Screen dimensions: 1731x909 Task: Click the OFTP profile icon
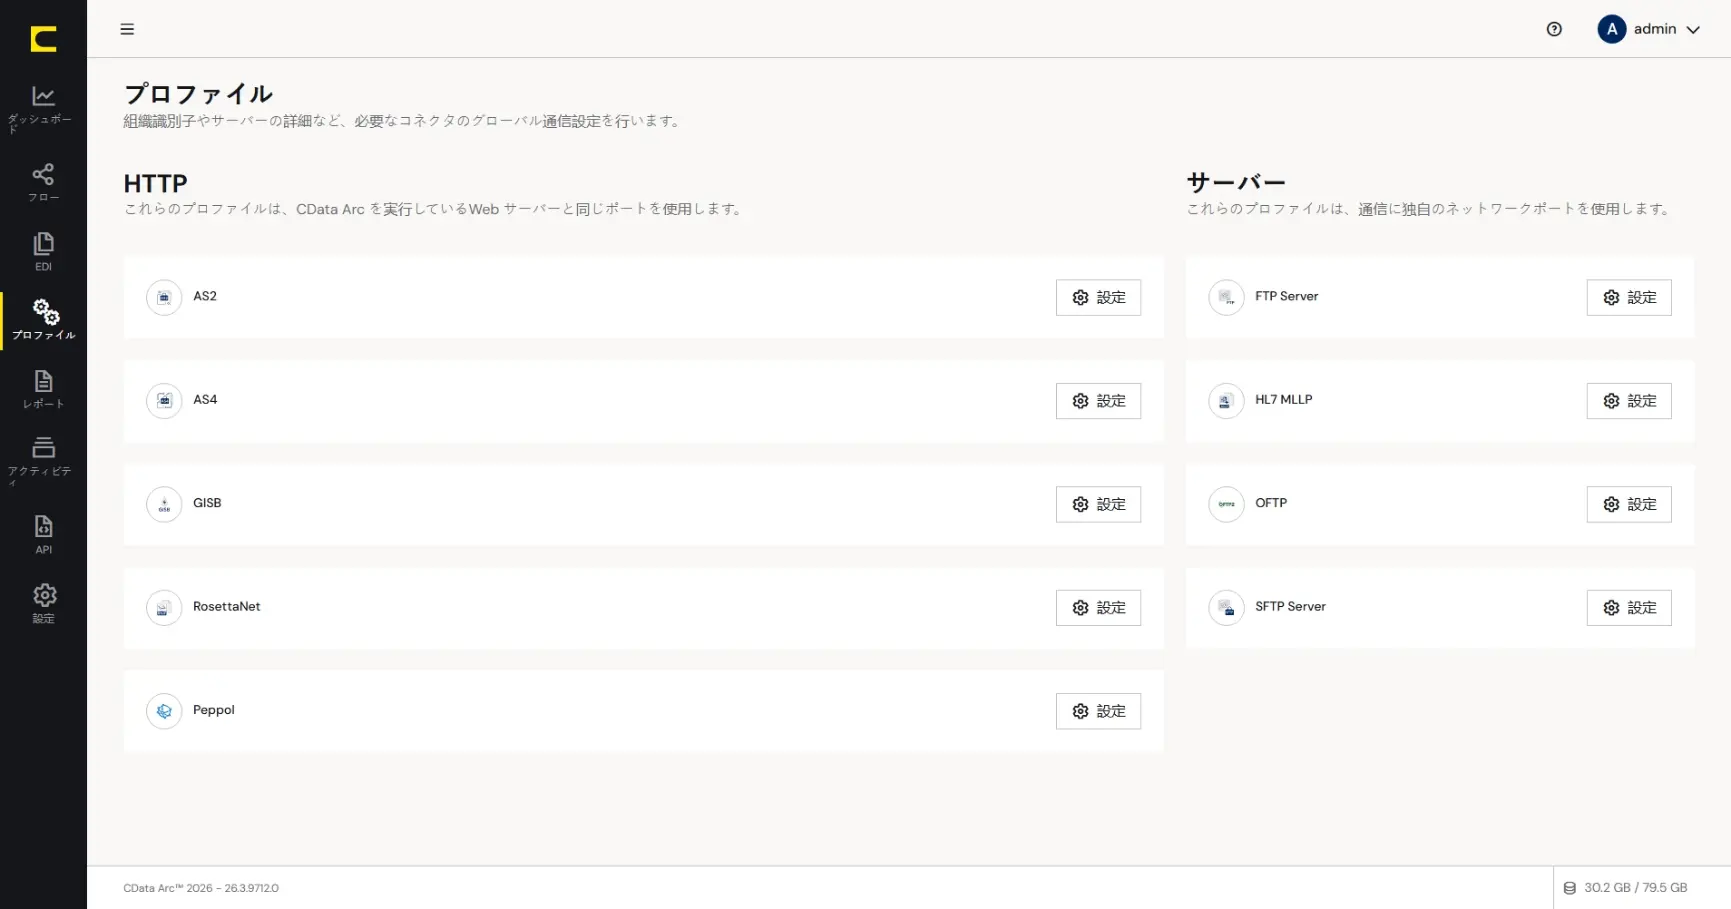[1226, 504]
